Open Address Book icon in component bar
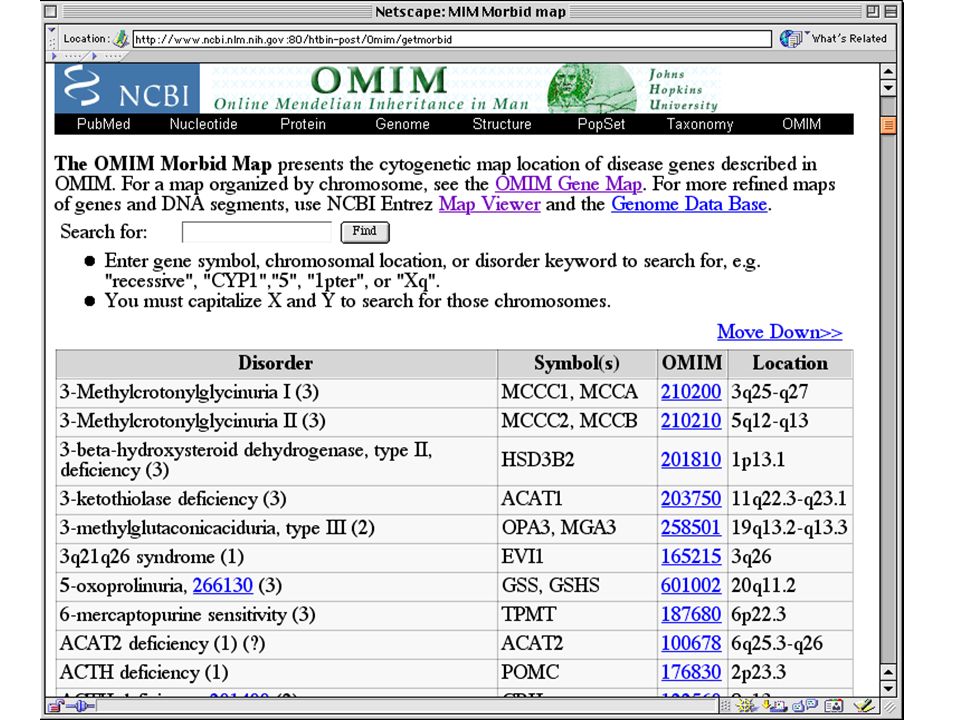 834,706
